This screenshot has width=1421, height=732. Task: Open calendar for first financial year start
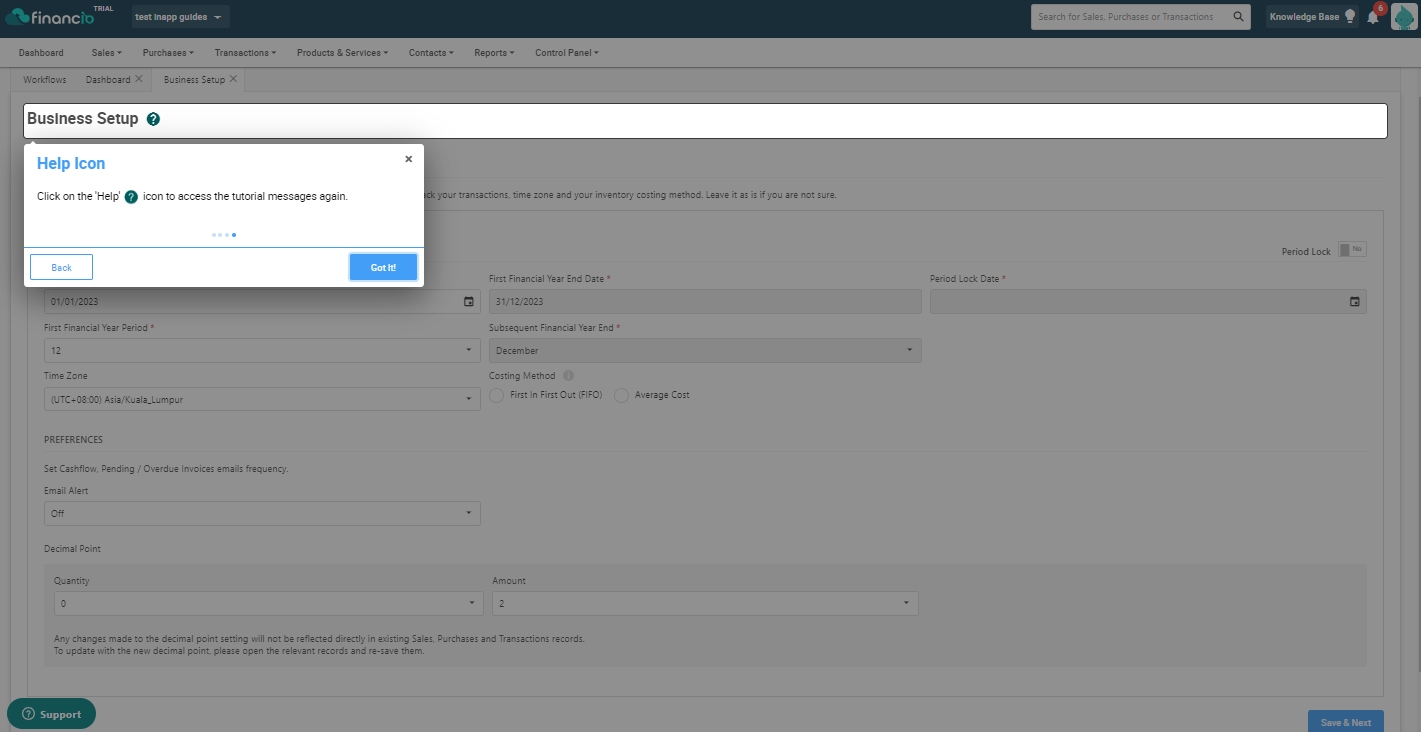(x=469, y=302)
